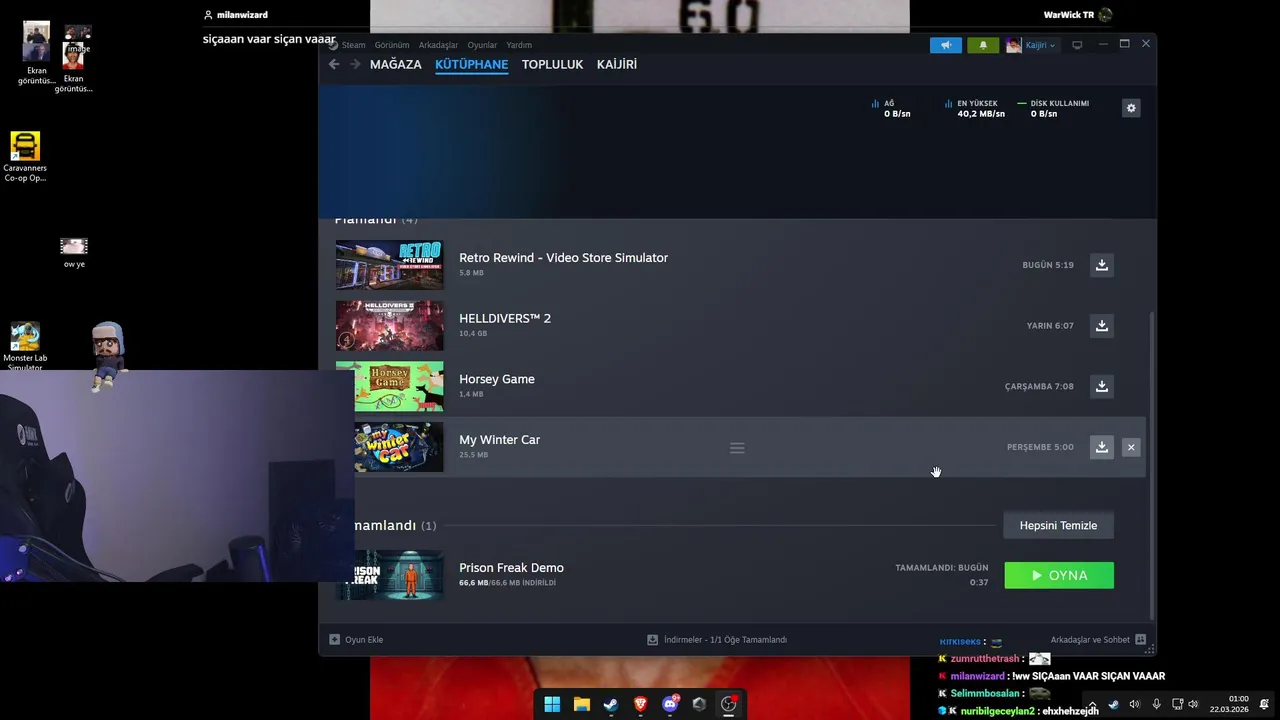Open the green notifications bell

(983, 45)
